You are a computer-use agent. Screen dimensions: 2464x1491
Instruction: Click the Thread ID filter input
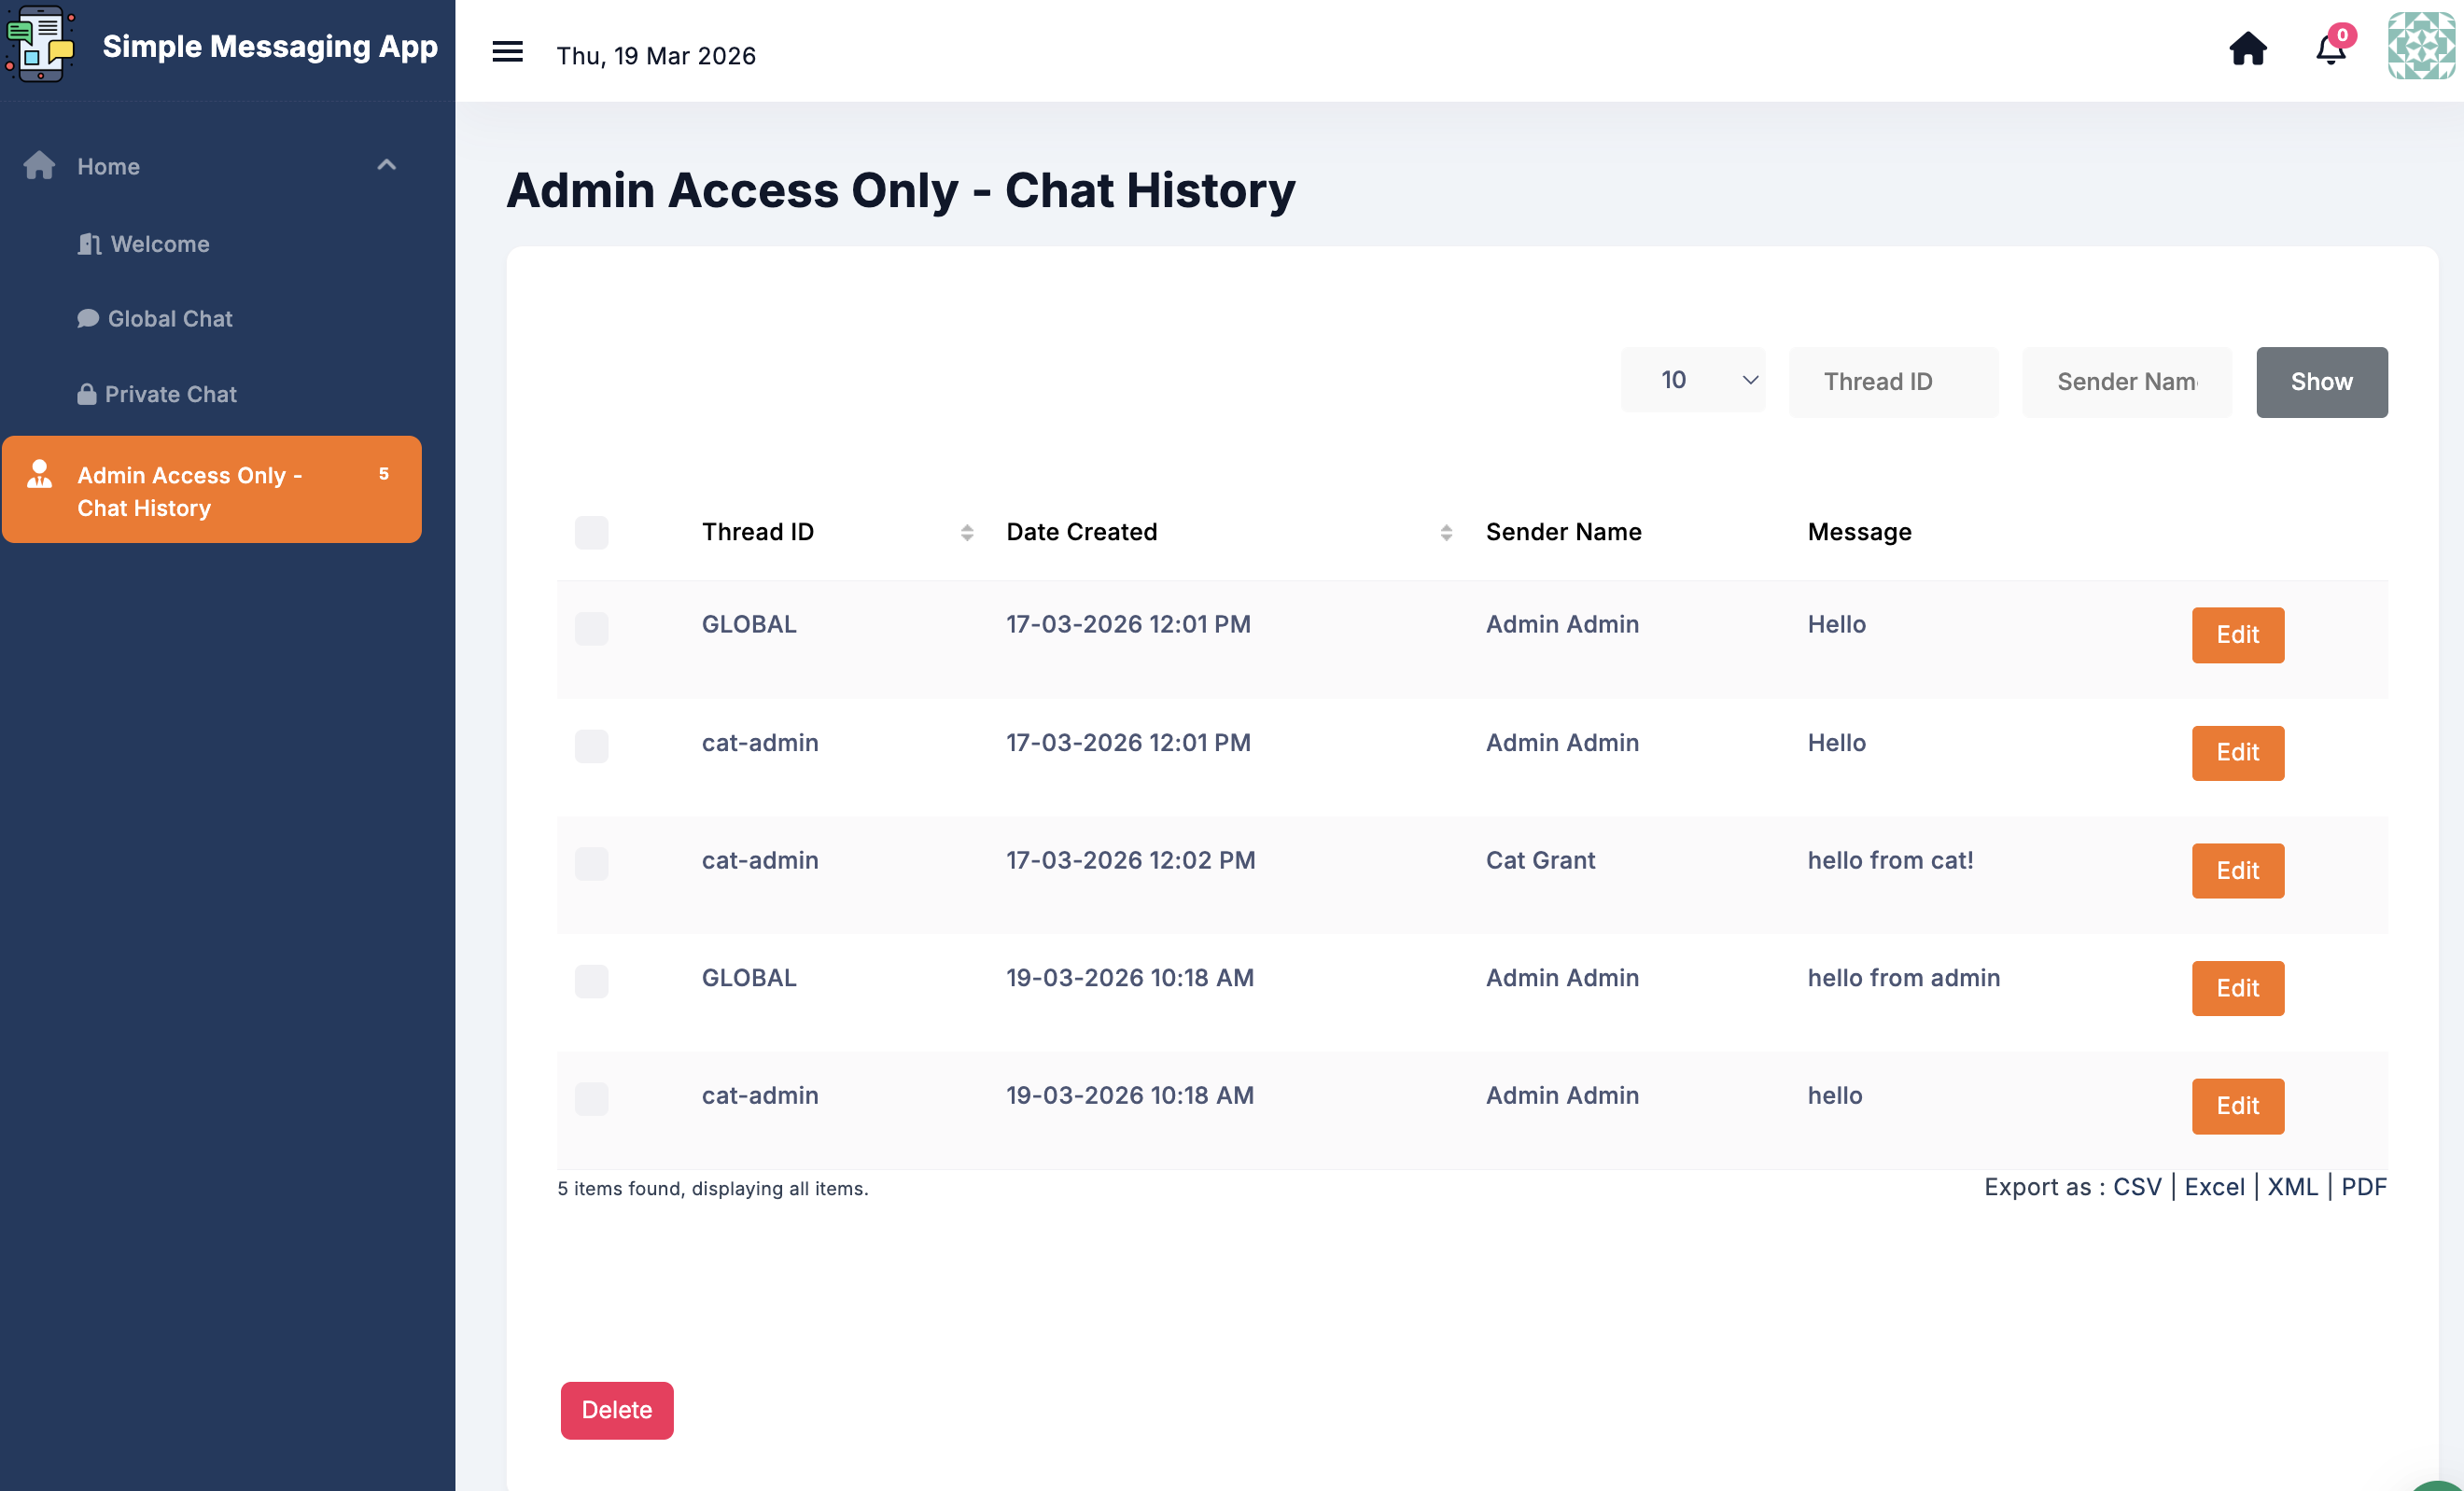pos(1892,382)
